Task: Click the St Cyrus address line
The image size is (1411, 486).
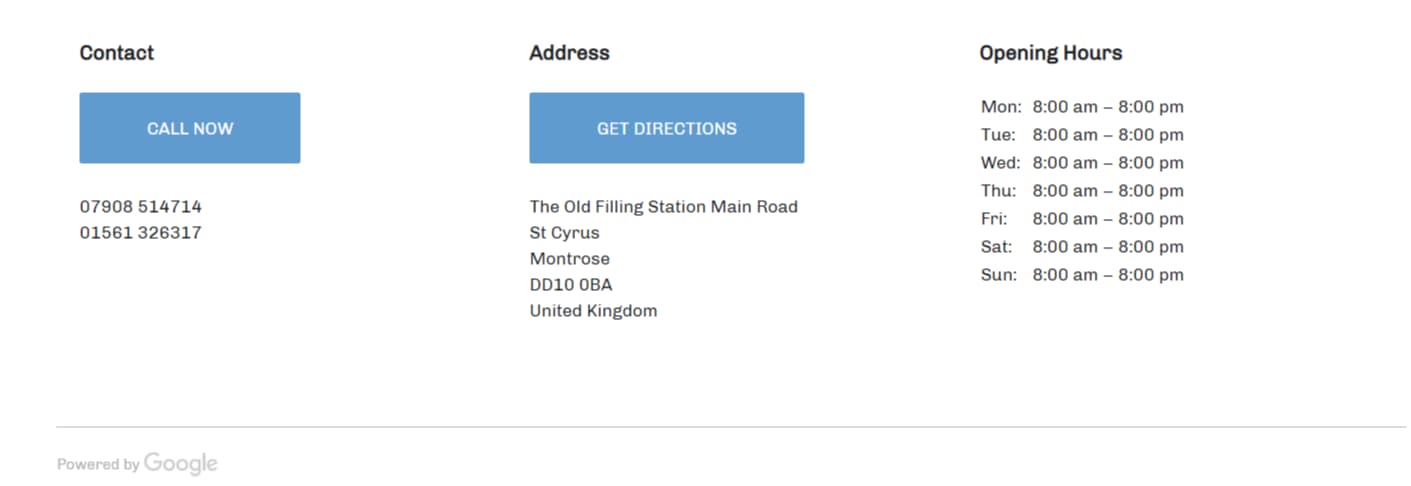Action: coord(565,233)
